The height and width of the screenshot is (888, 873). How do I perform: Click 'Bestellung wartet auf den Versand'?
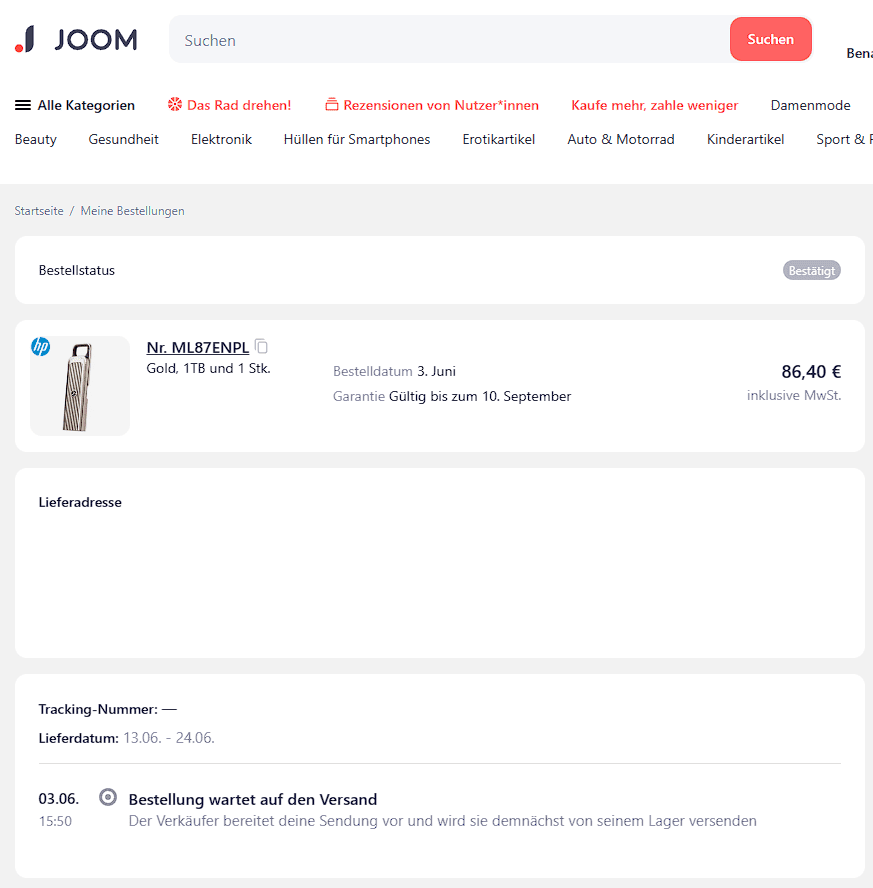(253, 800)
